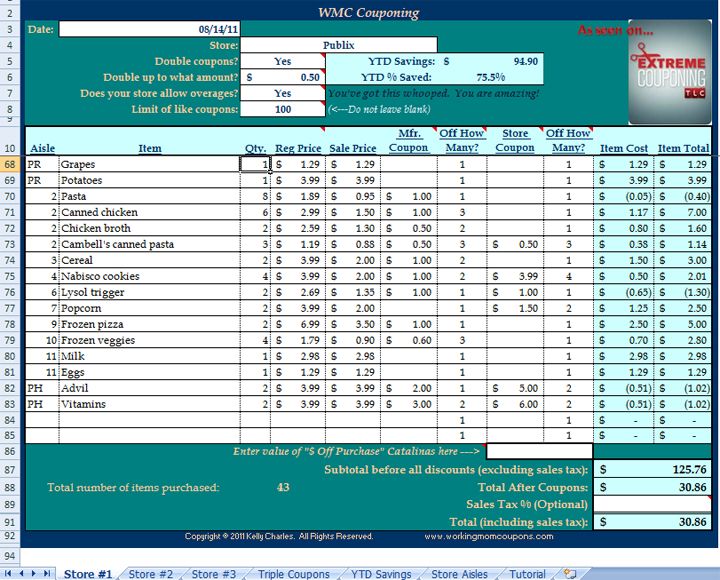Select row header 68
This screenshot has width=720, height=580.
10,164
